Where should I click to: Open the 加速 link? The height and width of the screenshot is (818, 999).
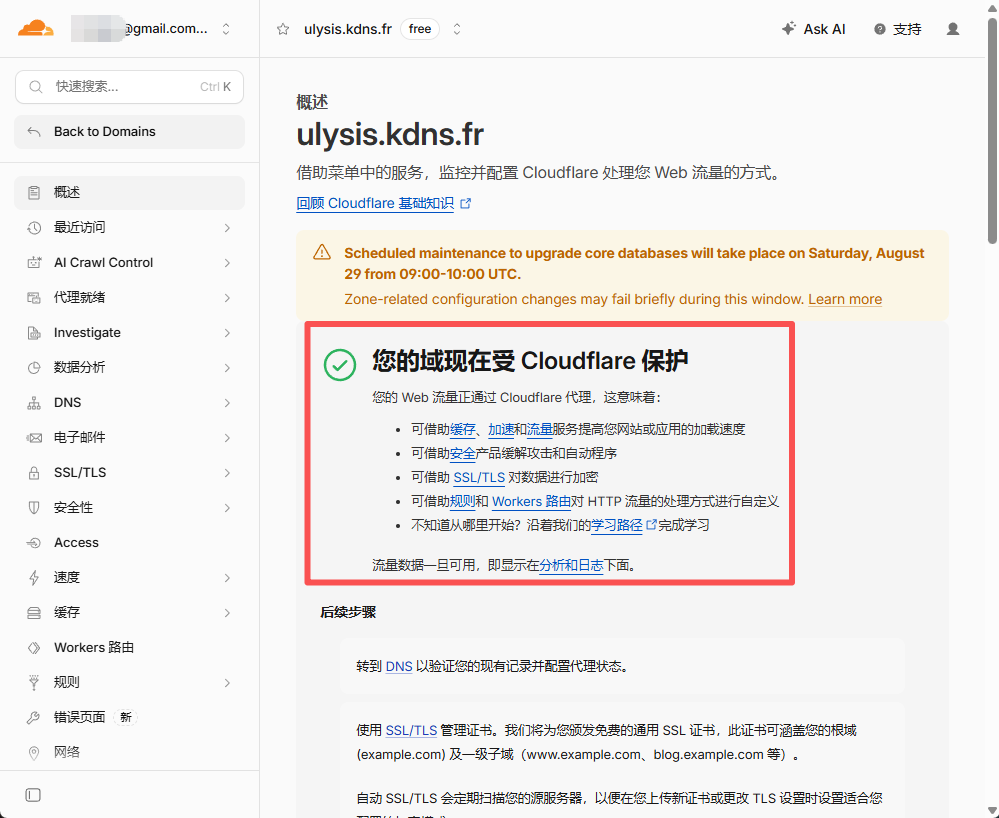click(x=501, y=429)
